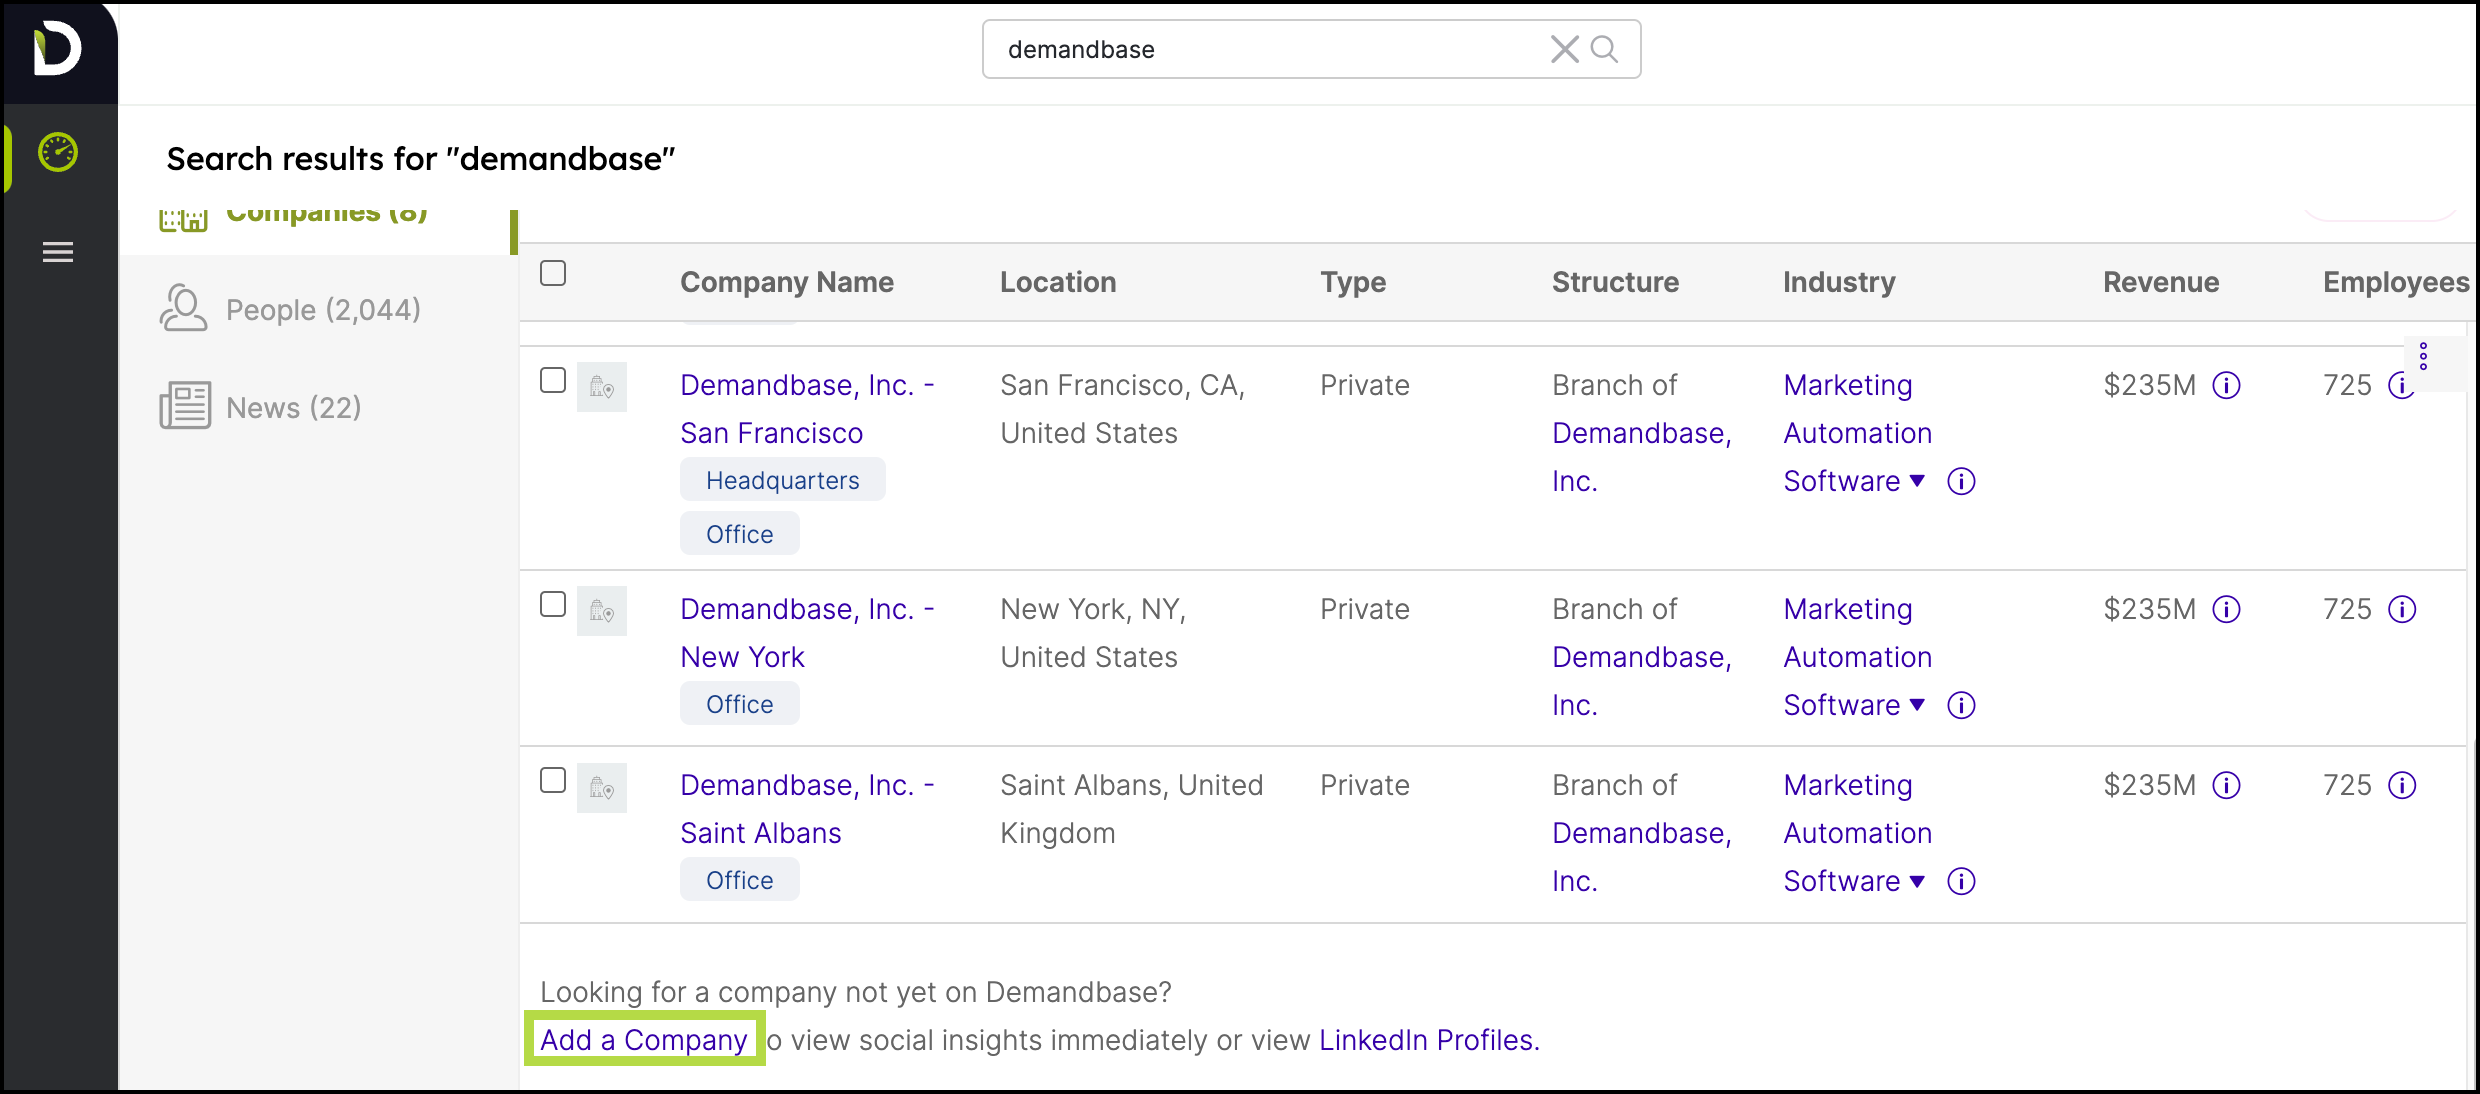The image size is (2480, 1094).
Task: Click the magnifier search icon
Action: coord(1604,49)
